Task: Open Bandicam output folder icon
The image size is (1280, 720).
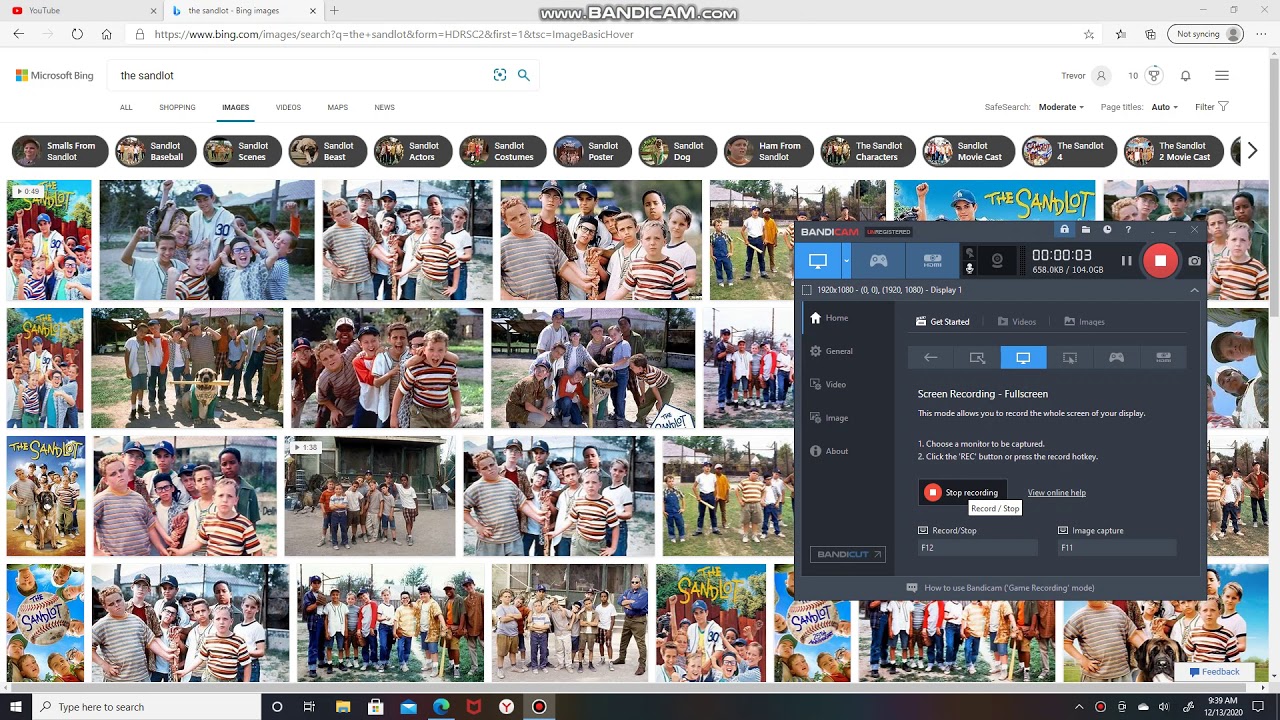Action: [1085, 230]
